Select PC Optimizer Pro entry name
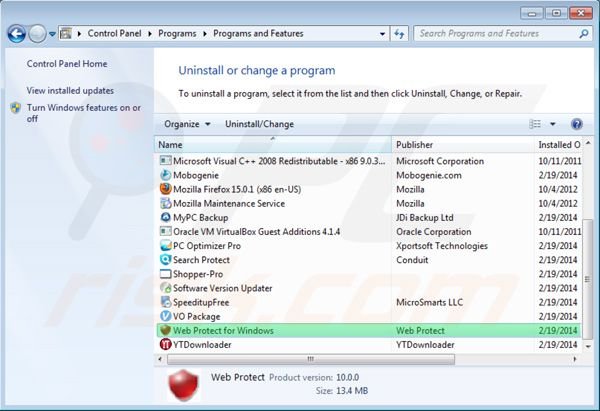600x411 pixels. click(207, 246)
